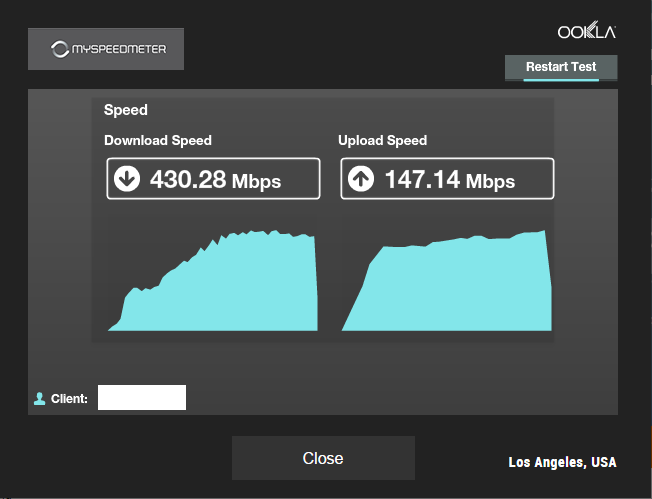Click the Download Speed label
652x499 pixels.
click(158, 141)
